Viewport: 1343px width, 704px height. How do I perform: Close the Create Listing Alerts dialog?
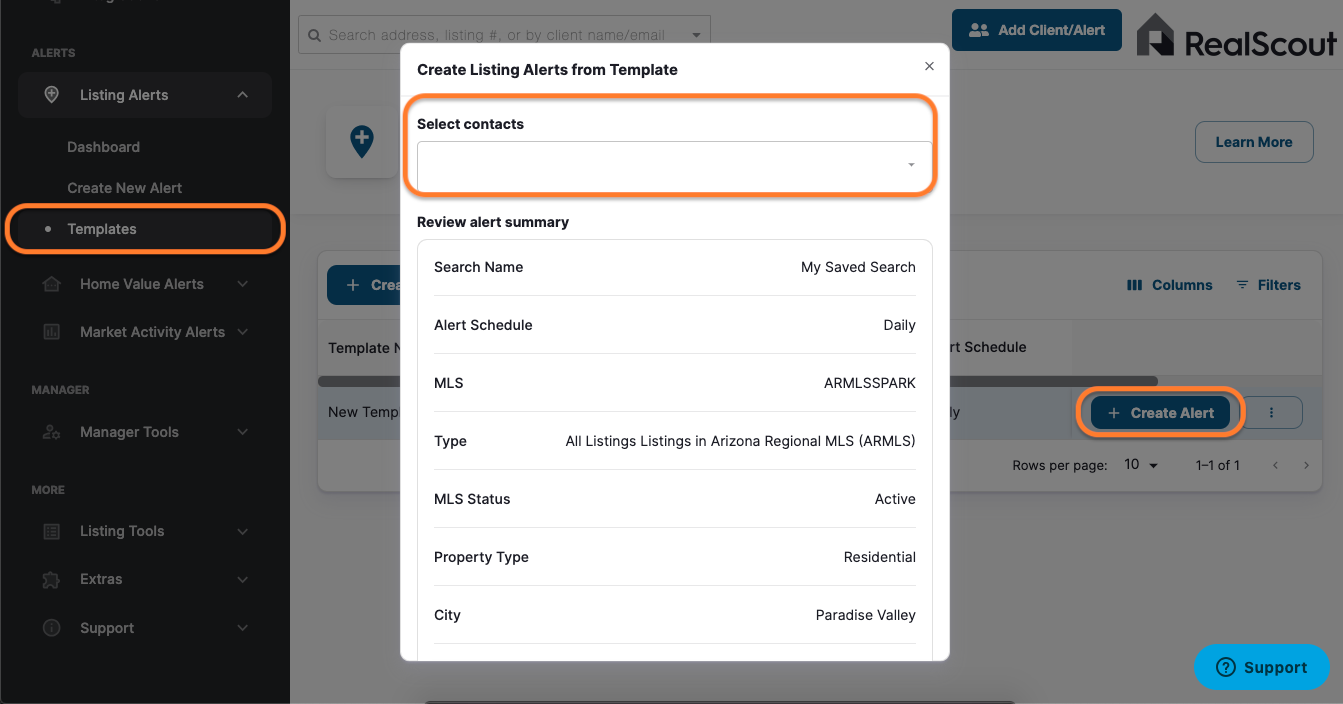coord(929,66)
